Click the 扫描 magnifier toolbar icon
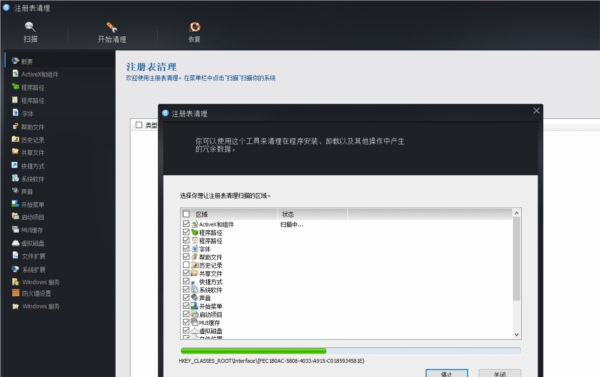 click(30, 27)
